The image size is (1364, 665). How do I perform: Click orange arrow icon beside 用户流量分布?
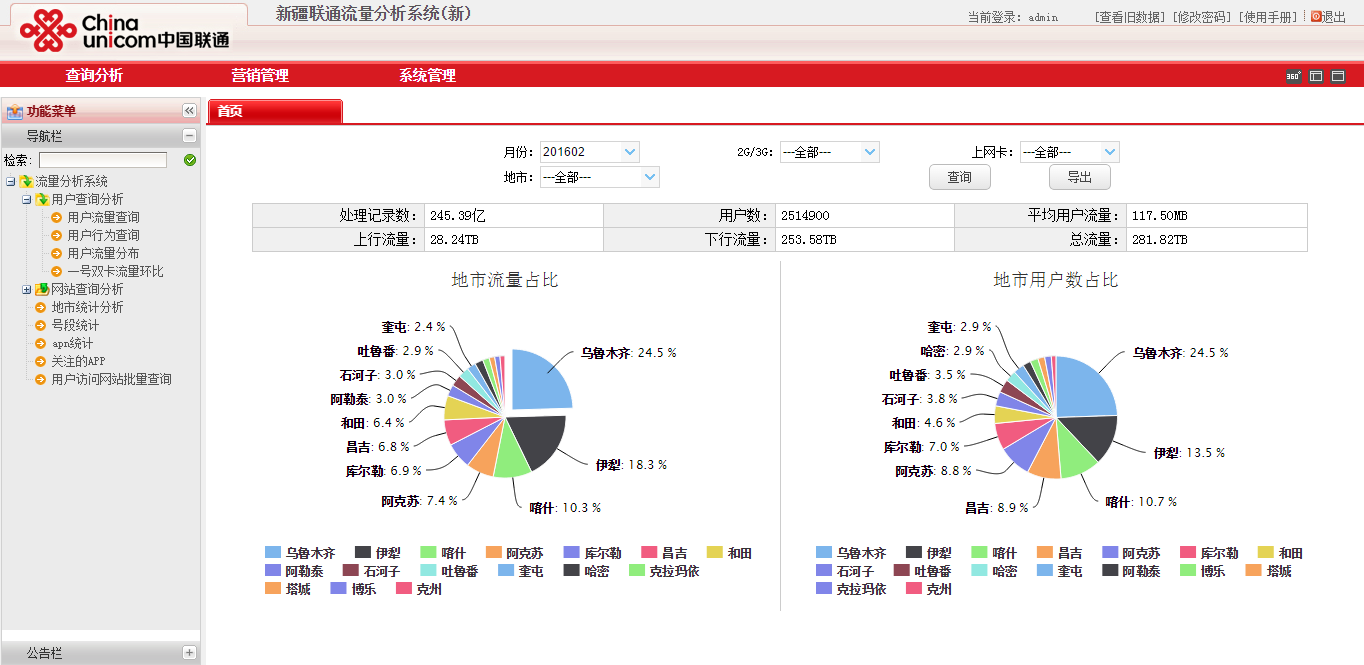click(57, 253)
